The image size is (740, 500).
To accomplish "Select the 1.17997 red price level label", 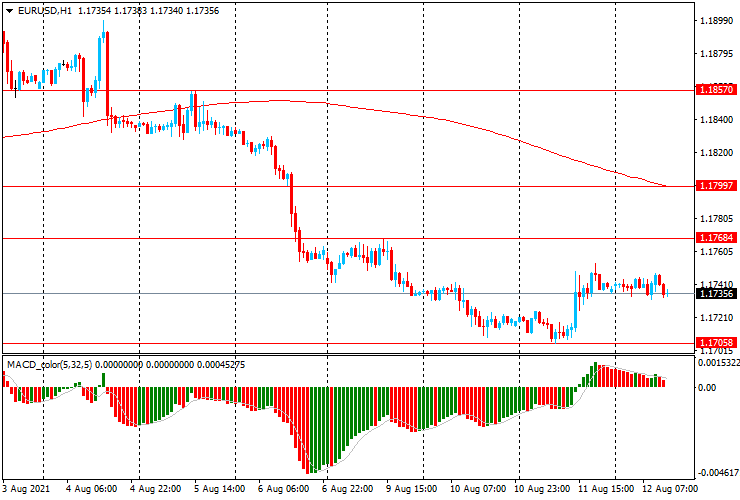I will (x=716, y=186).
